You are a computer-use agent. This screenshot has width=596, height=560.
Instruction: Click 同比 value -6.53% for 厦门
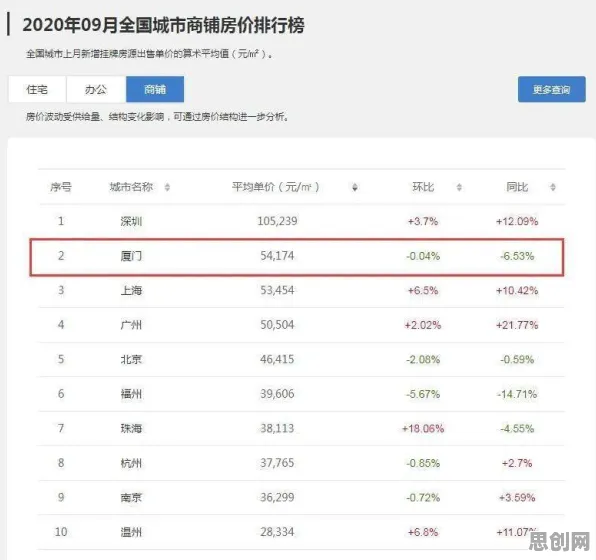click(517, 256)
